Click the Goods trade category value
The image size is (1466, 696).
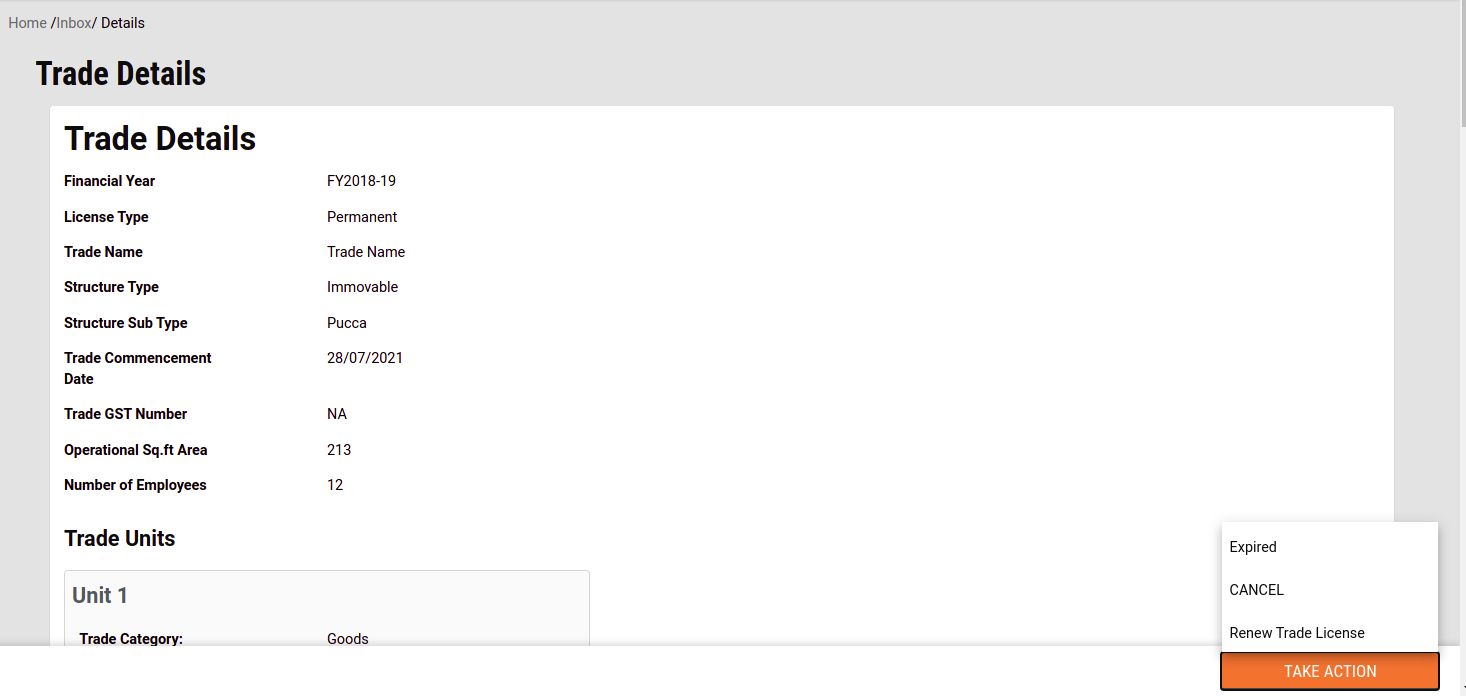click(x=347, y=639)
